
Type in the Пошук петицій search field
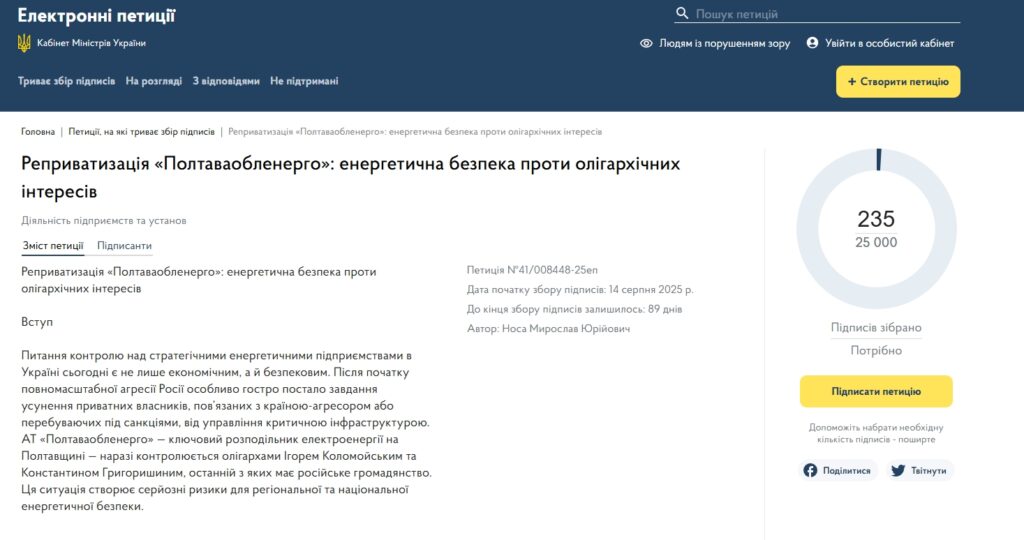click(825, 14)
